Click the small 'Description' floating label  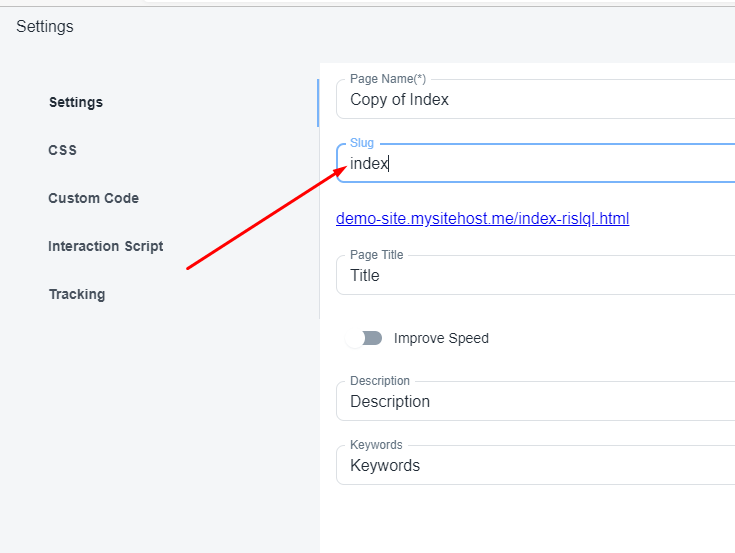(x=380, y=381)
